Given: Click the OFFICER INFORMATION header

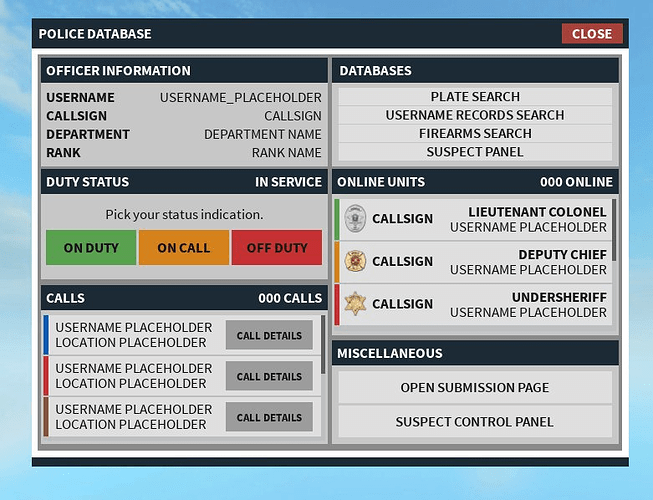Looking at the screenshot, I should (184, 70).
